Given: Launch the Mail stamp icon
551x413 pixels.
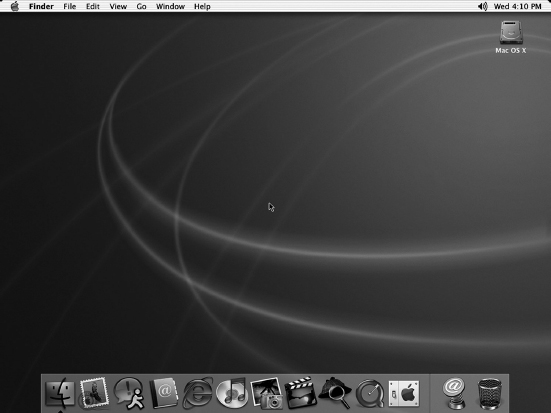Looking at the screenshot, I should pos(93,393).
